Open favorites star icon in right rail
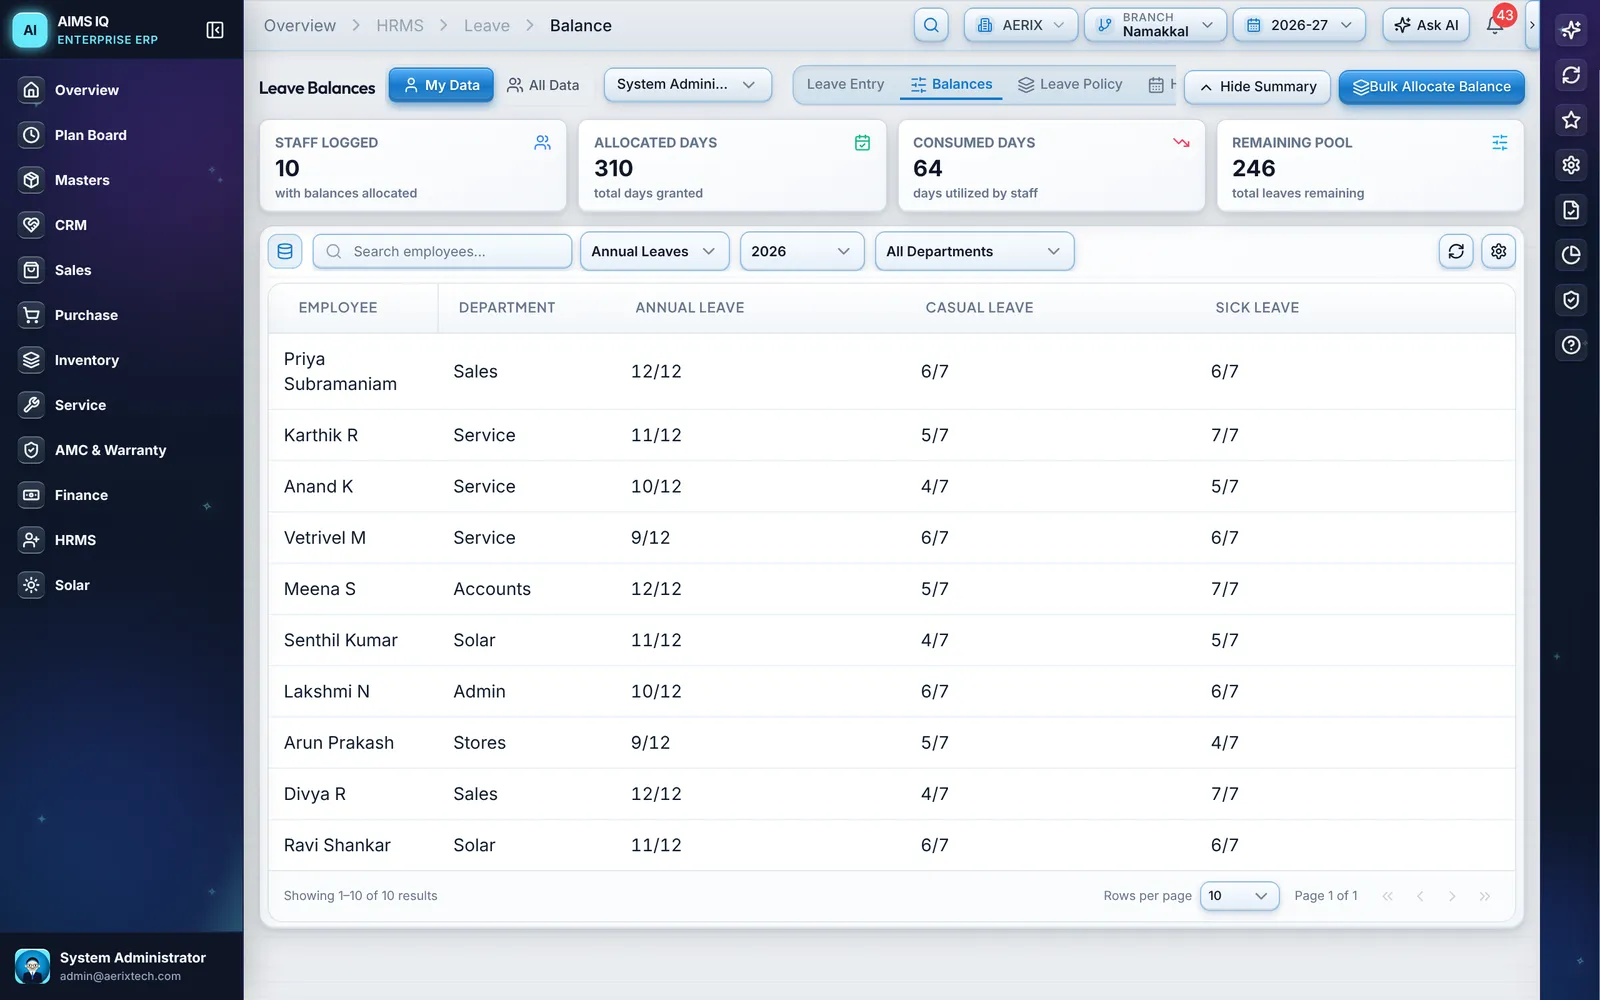This screenshot has height=1000, width=1600. [1571, 120]
